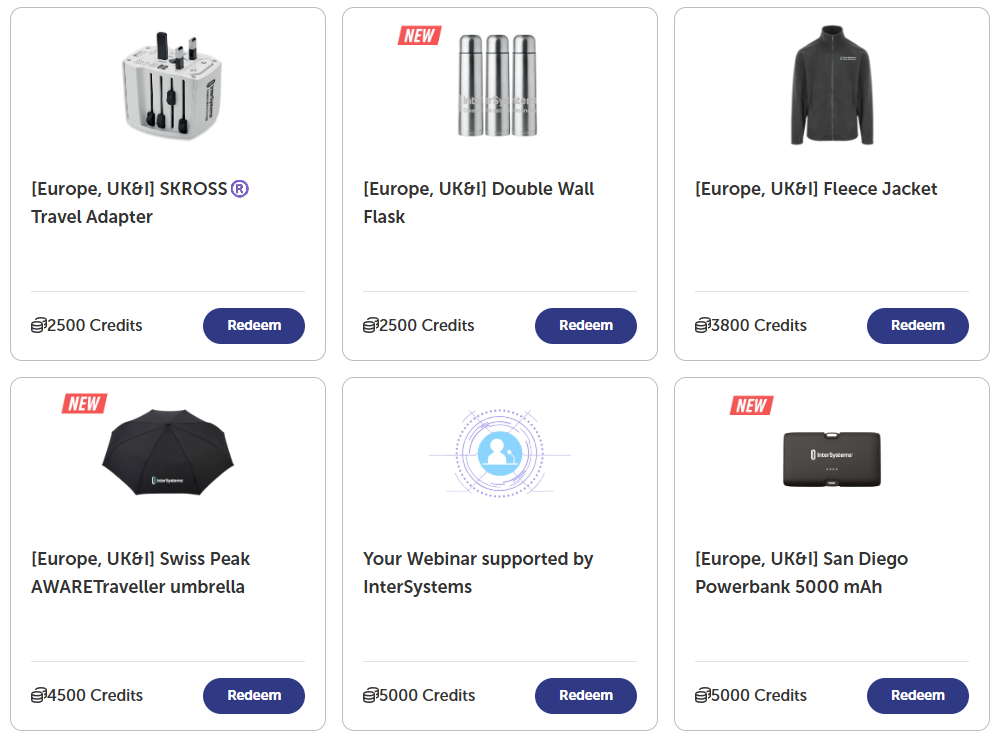Image resolution: width=996 pixels, height=738 pixels.
Task: Open the Fleece Jacket title link
Action: [816, 189]
